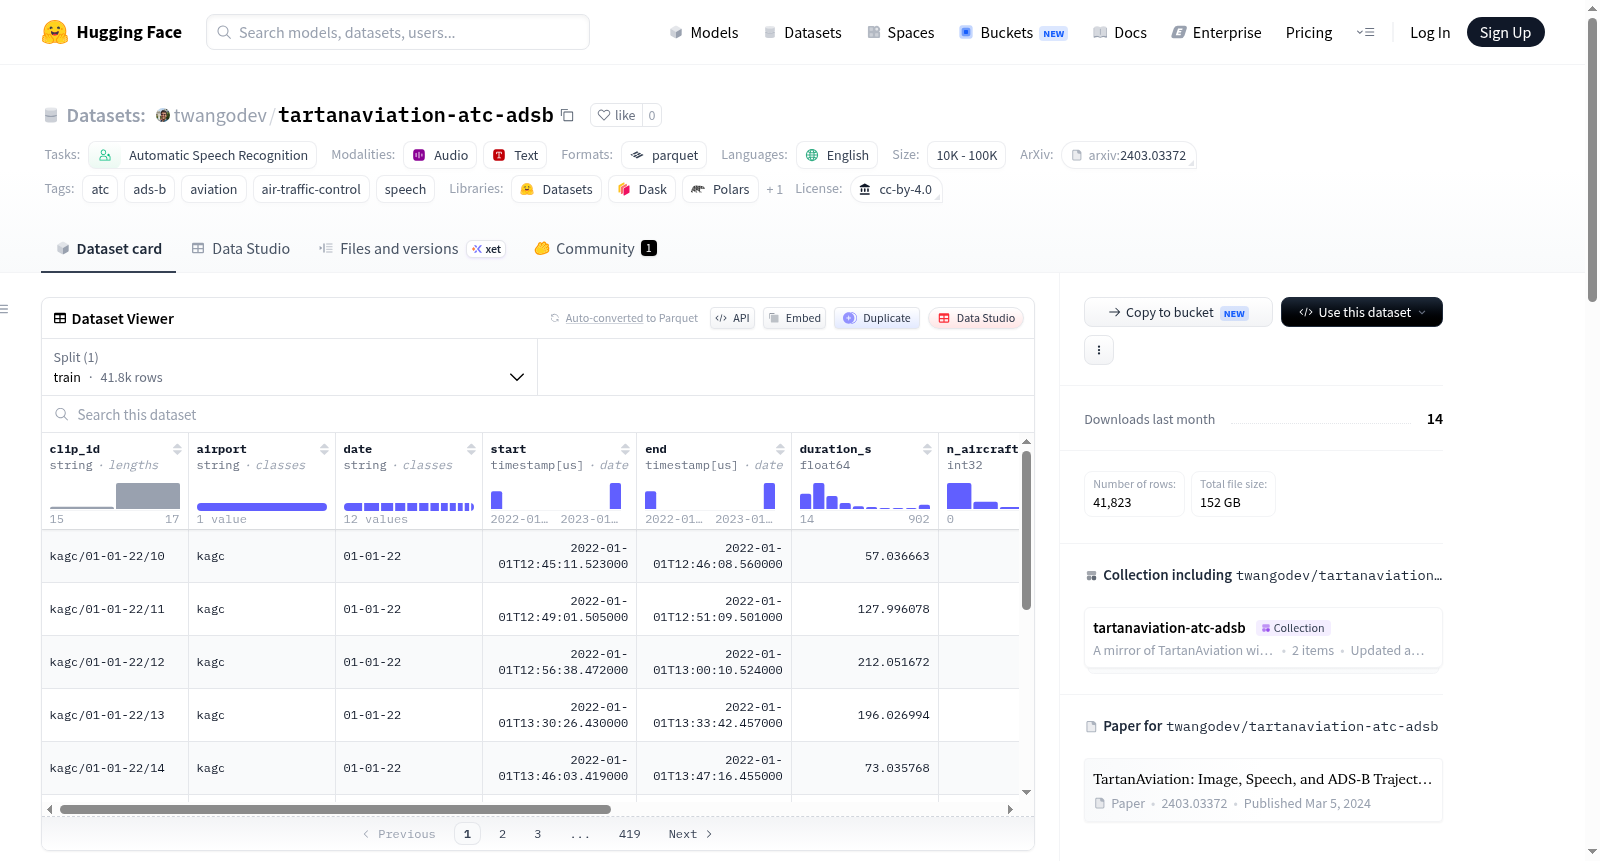Viewport: 1600px width, 861px height.
Task: Sort by clip_id column
Action: [177, 449]
